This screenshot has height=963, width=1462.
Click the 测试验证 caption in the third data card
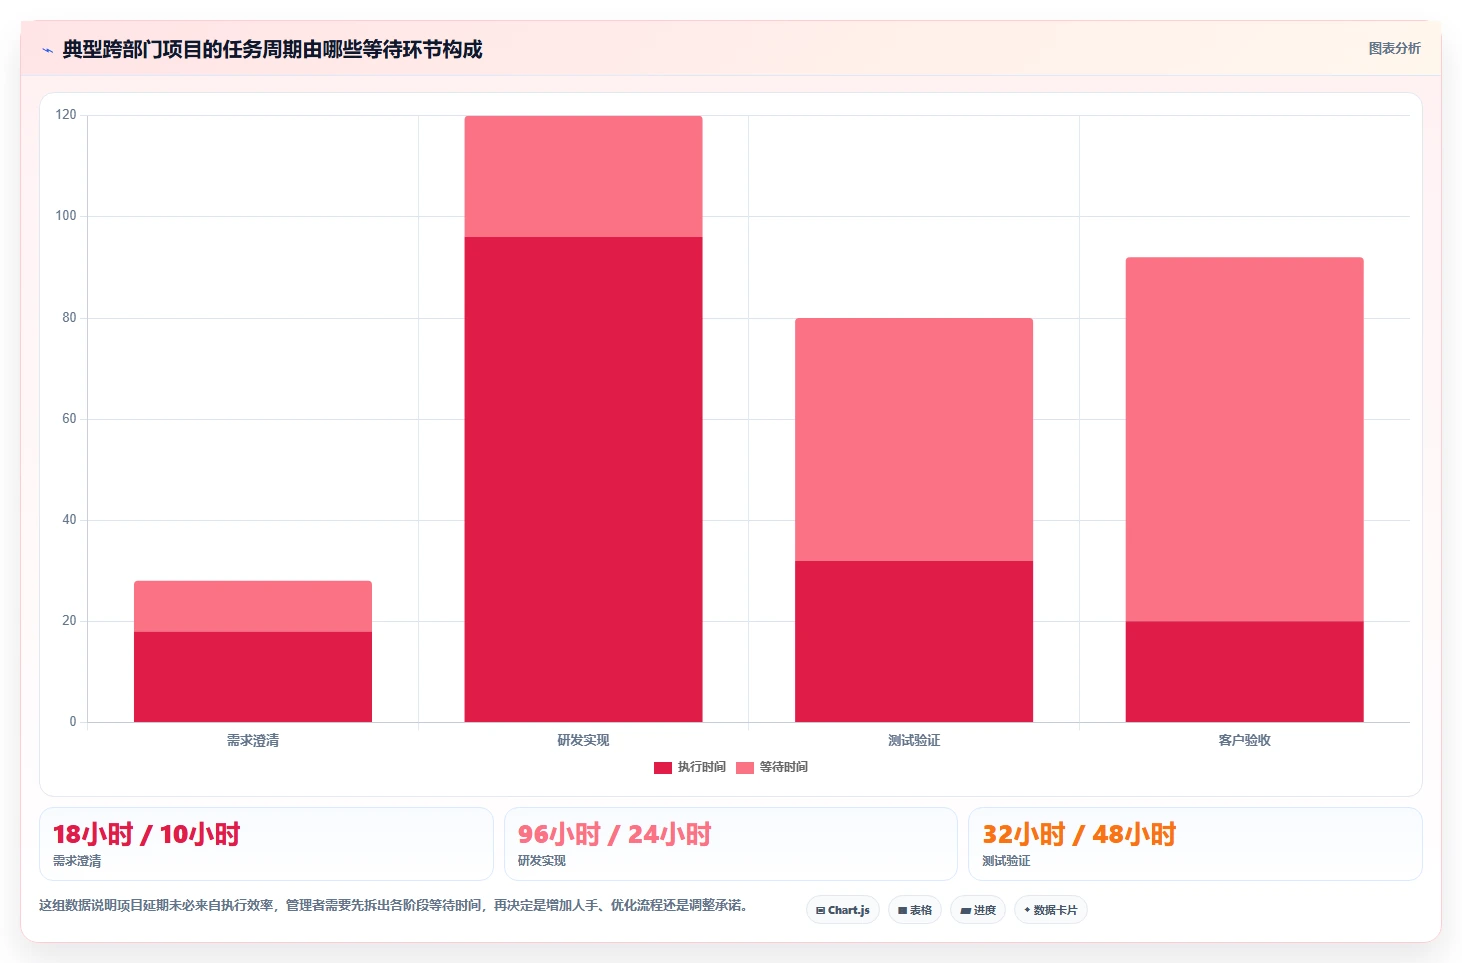(1006, 861)
